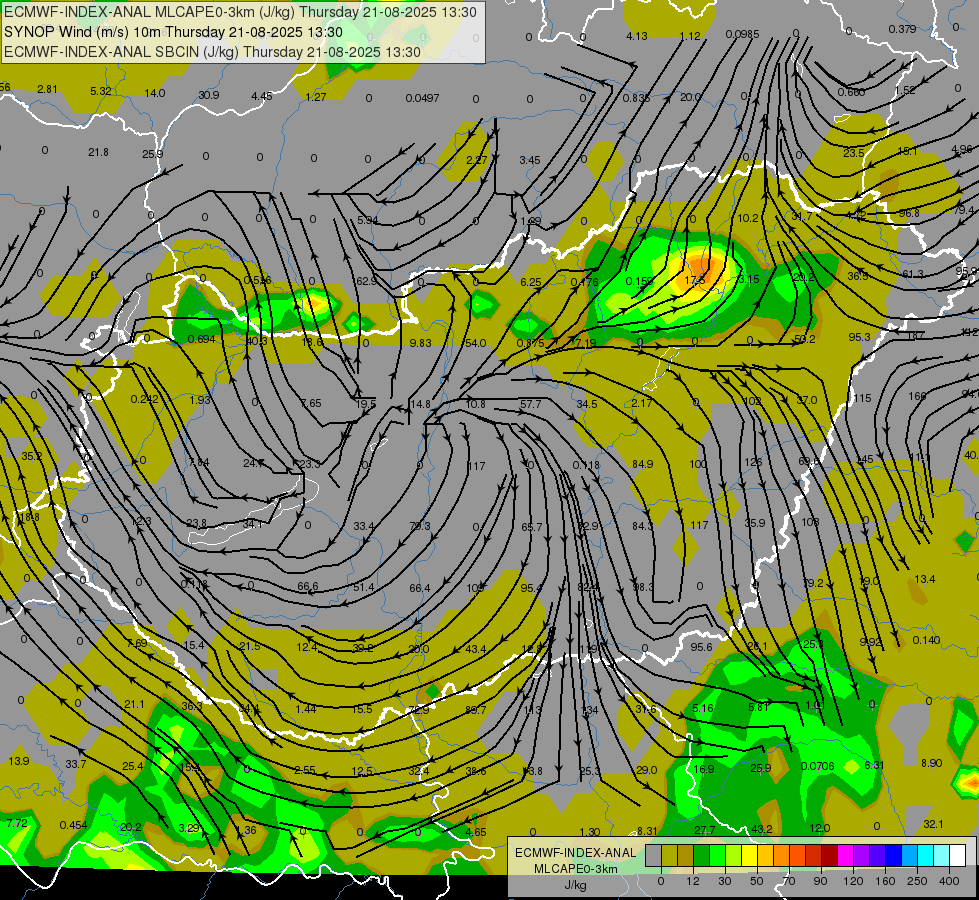Click the map value '4.13'

[x=636, y=36]
